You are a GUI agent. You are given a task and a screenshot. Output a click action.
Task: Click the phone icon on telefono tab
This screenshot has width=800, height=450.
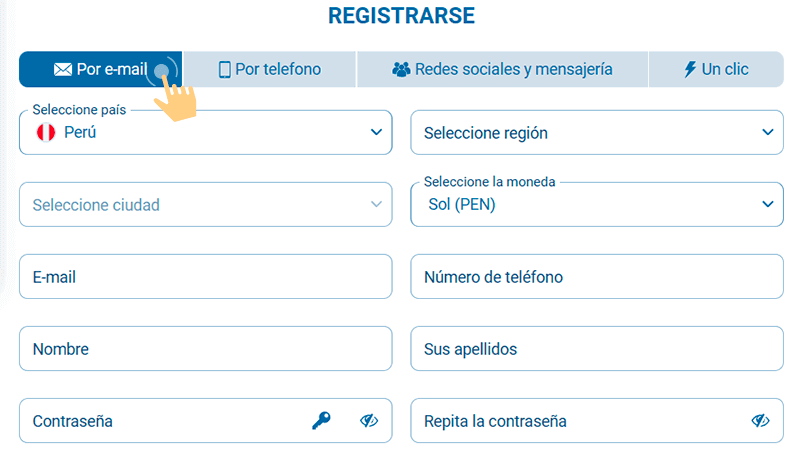click(225, 70)
